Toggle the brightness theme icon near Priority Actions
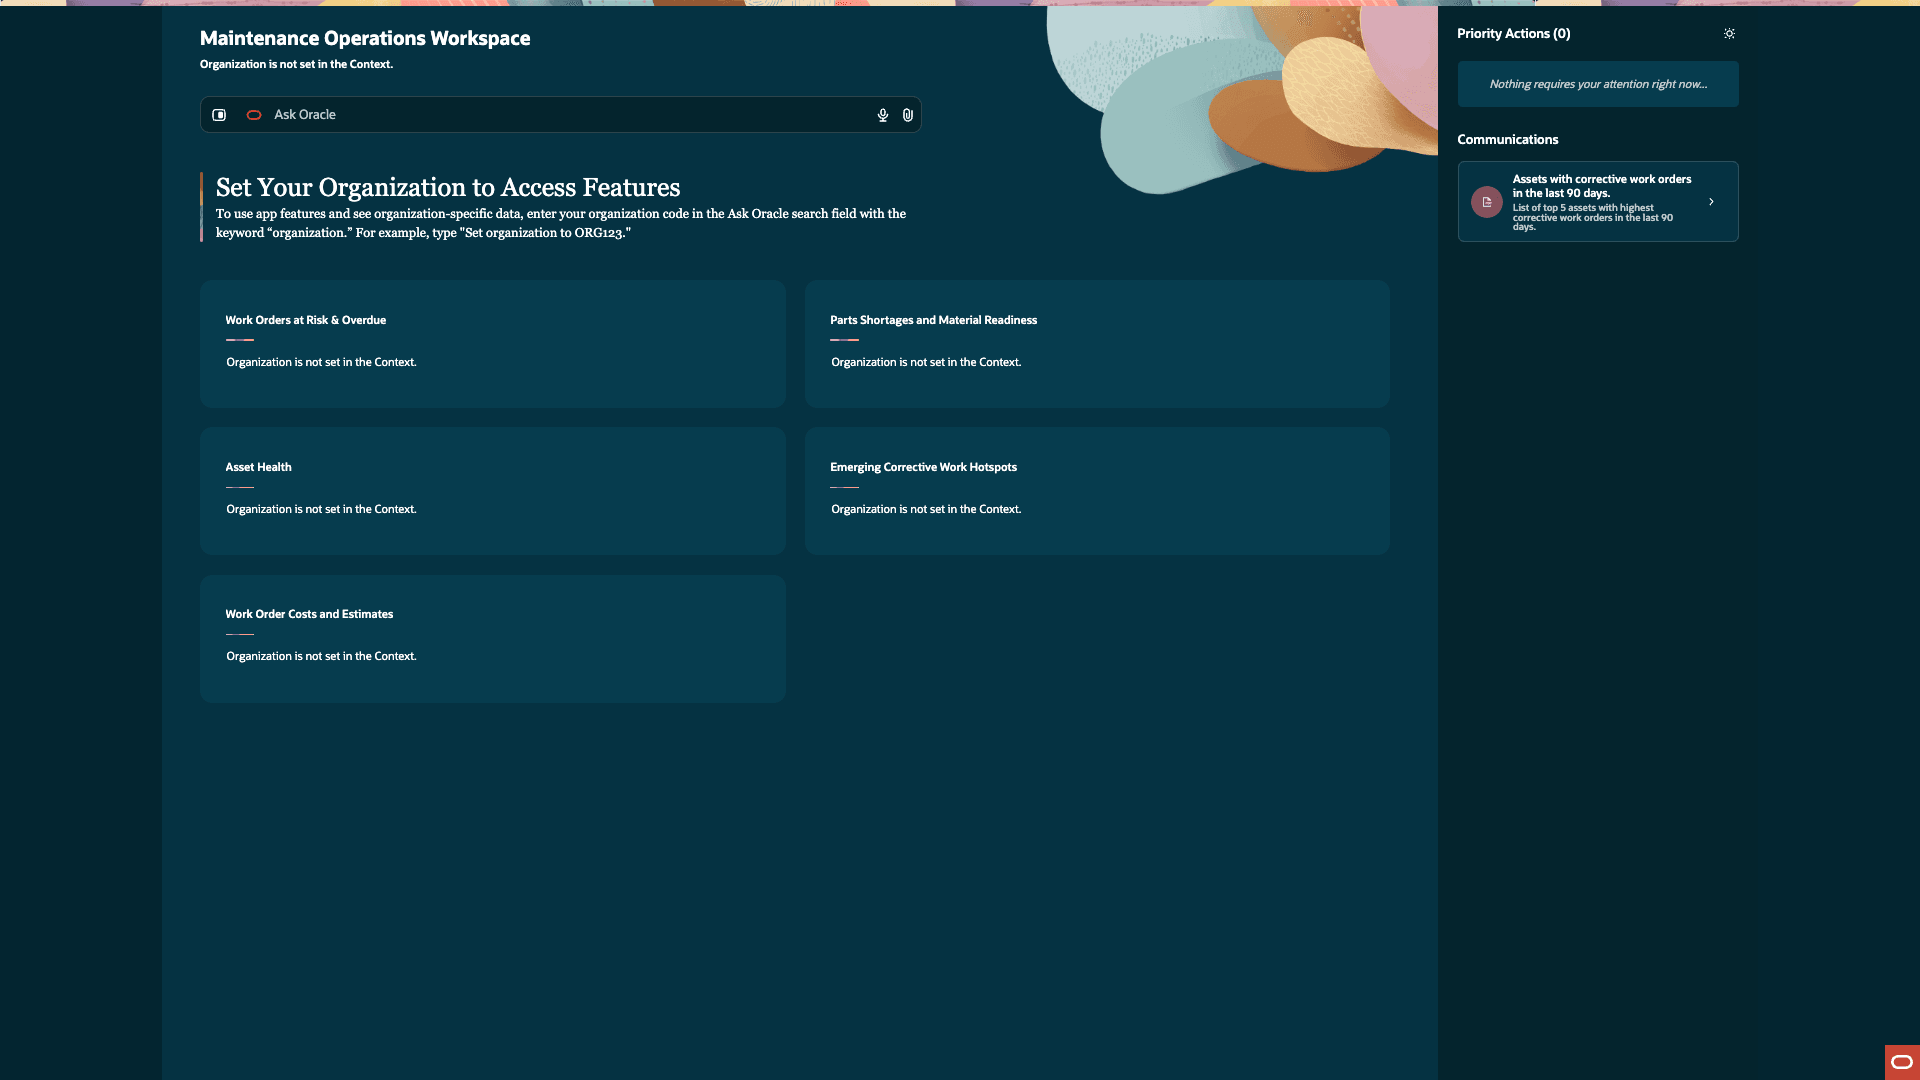Viewport: 1920px width, 1080px height. pyautogui.click(x=1729, y=34)
